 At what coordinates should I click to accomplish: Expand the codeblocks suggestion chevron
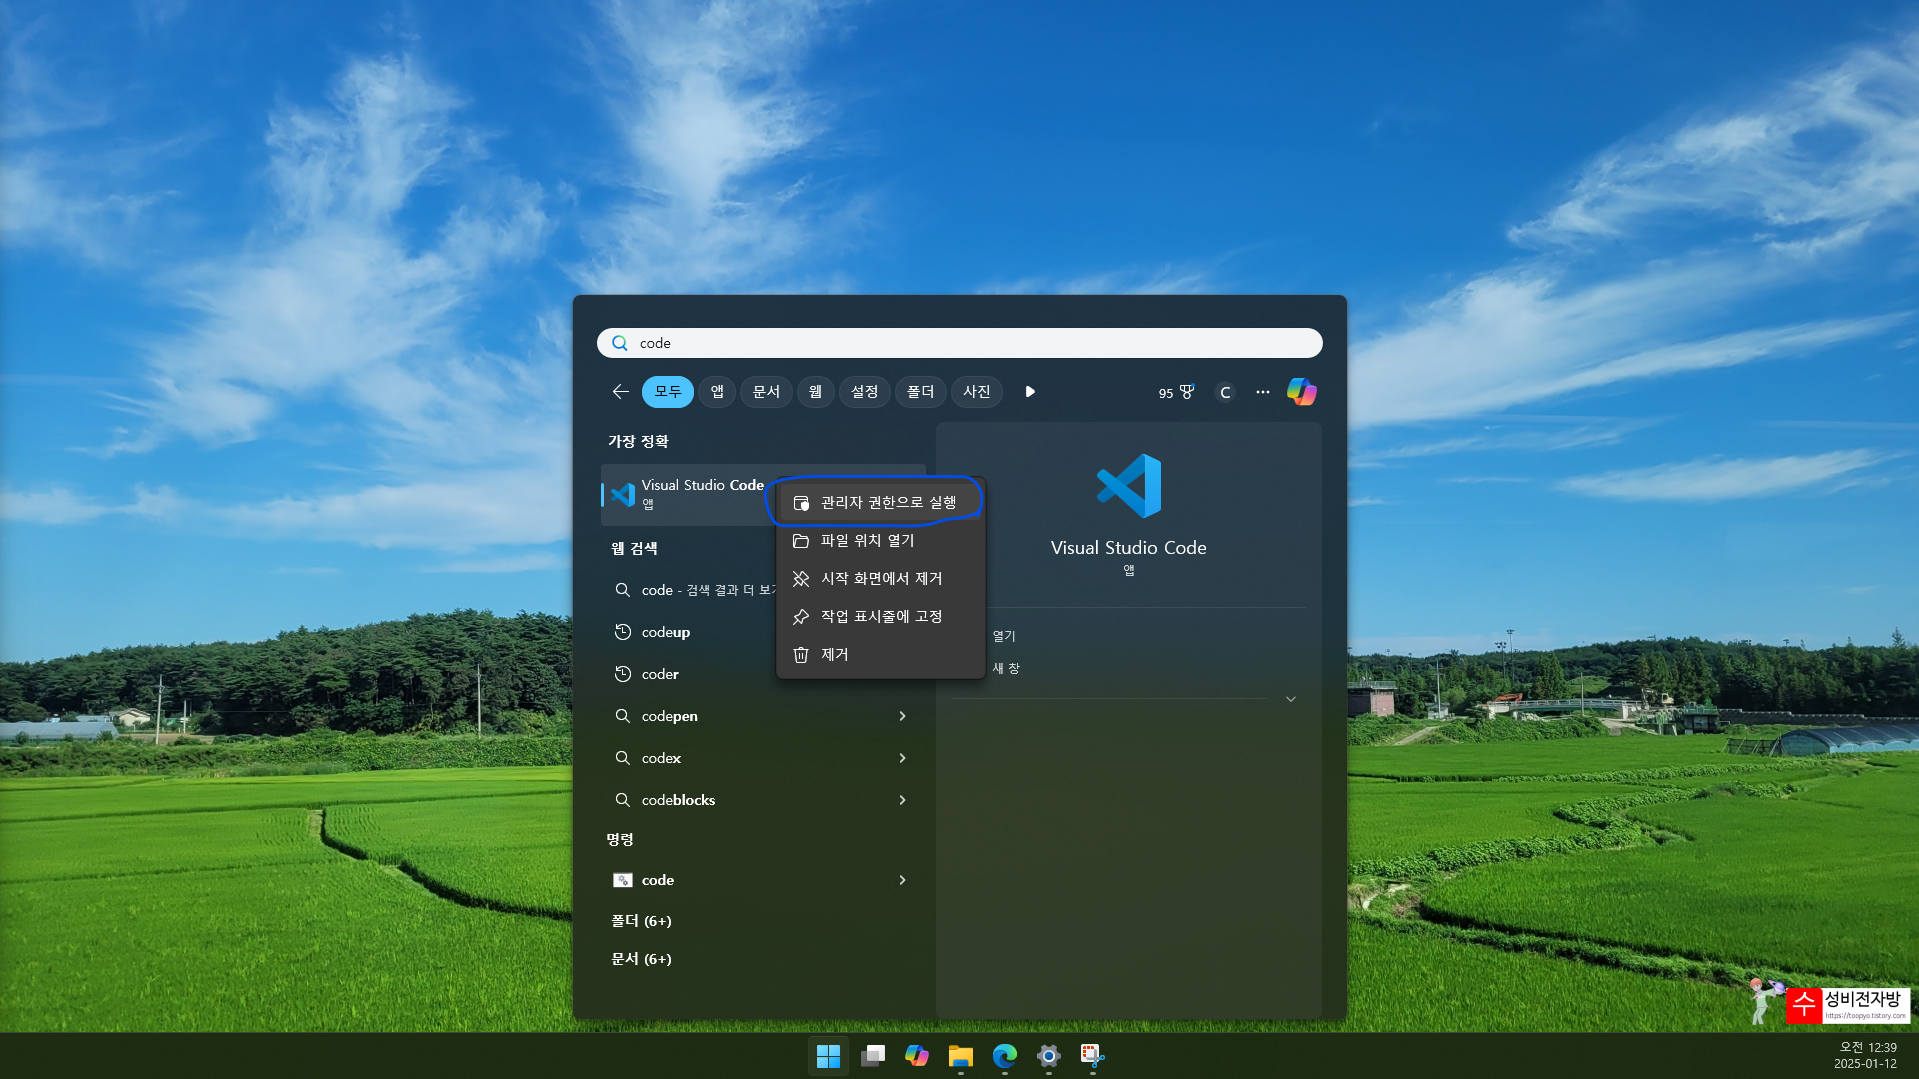(902, 800)
